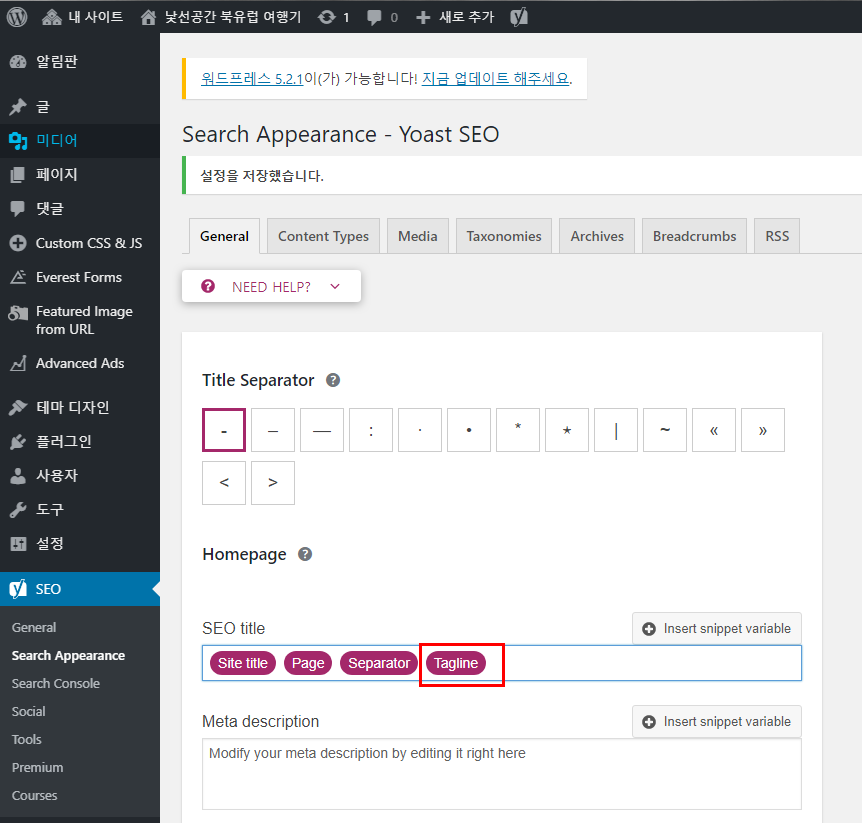Open 테마 디자인 appearance menu
862x823 pixels.
80,407
